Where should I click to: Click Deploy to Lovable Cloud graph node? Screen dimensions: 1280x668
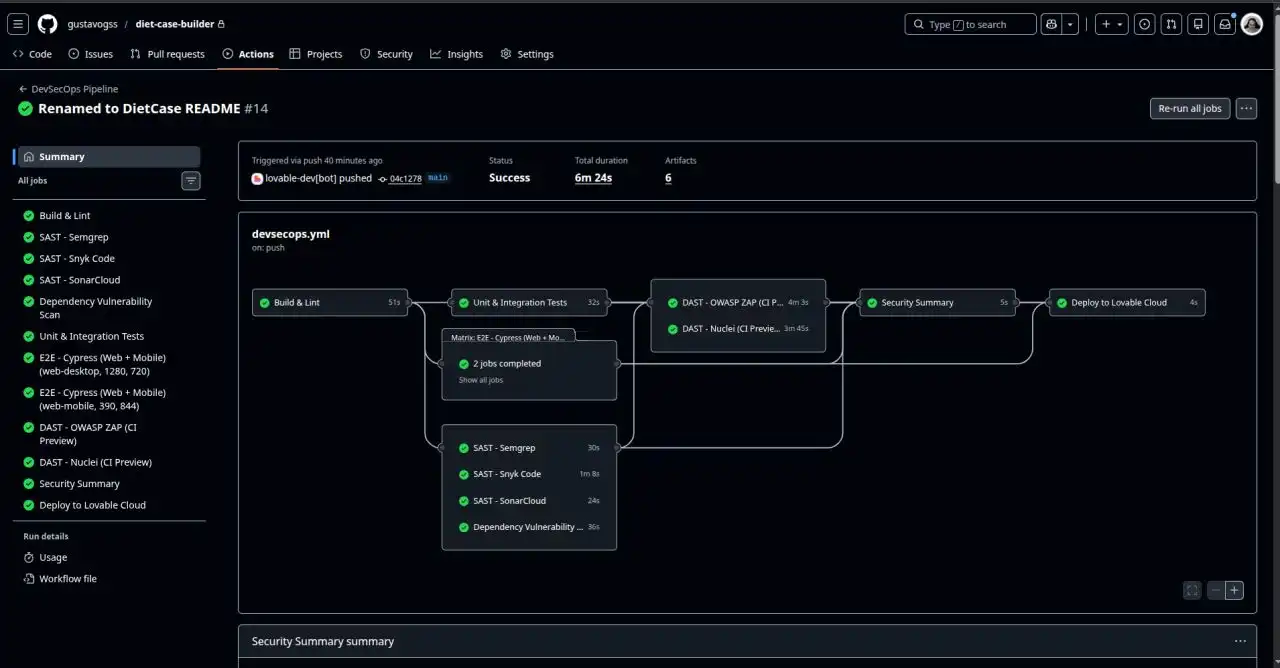pos(1127,302)
